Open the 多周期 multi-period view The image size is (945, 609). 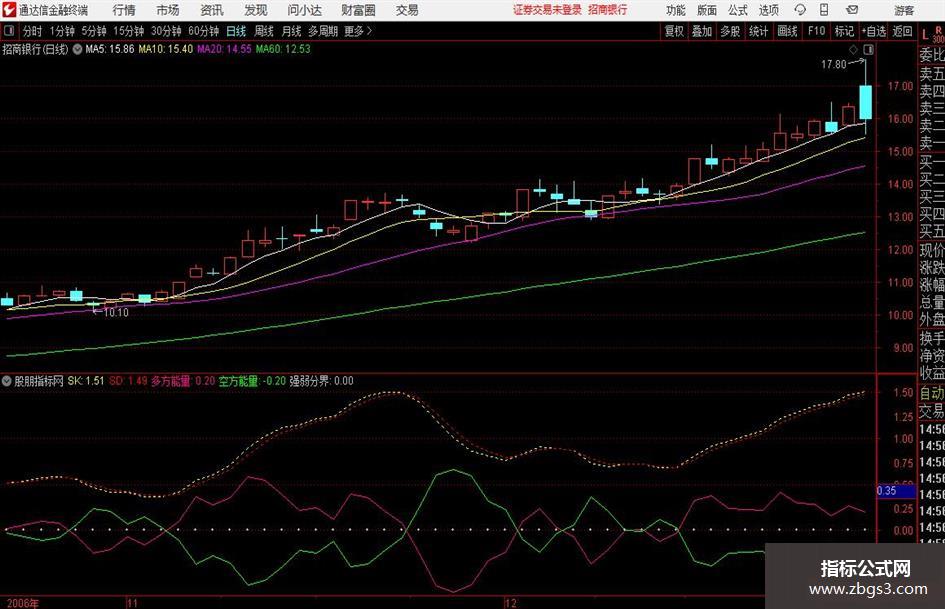tap(323, 31)
